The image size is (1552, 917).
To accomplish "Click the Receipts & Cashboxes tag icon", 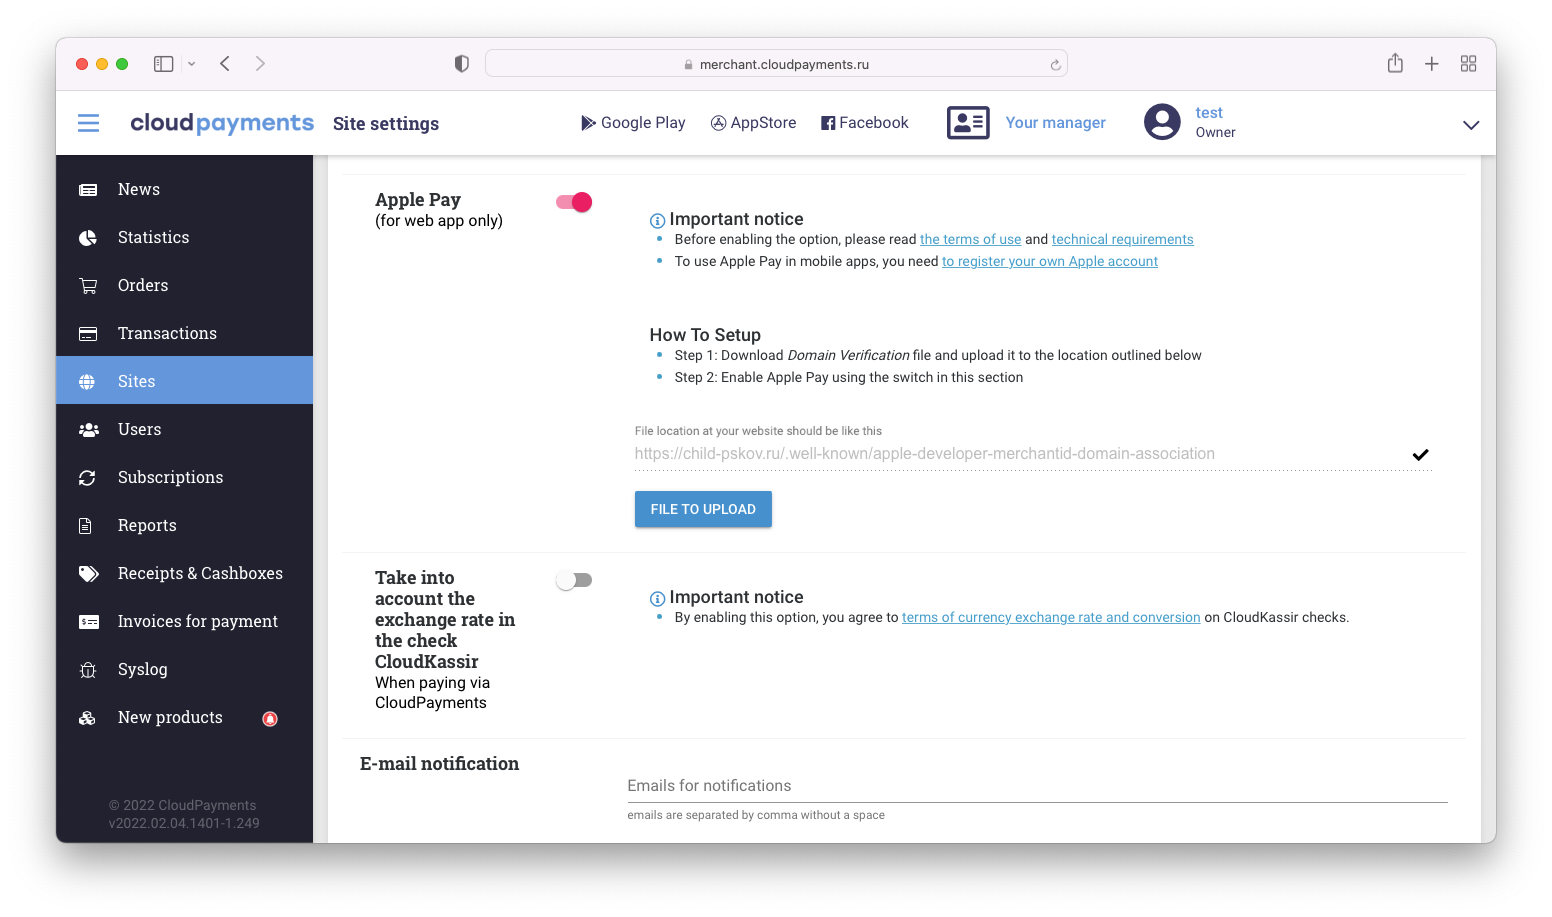I will [88, 573].
